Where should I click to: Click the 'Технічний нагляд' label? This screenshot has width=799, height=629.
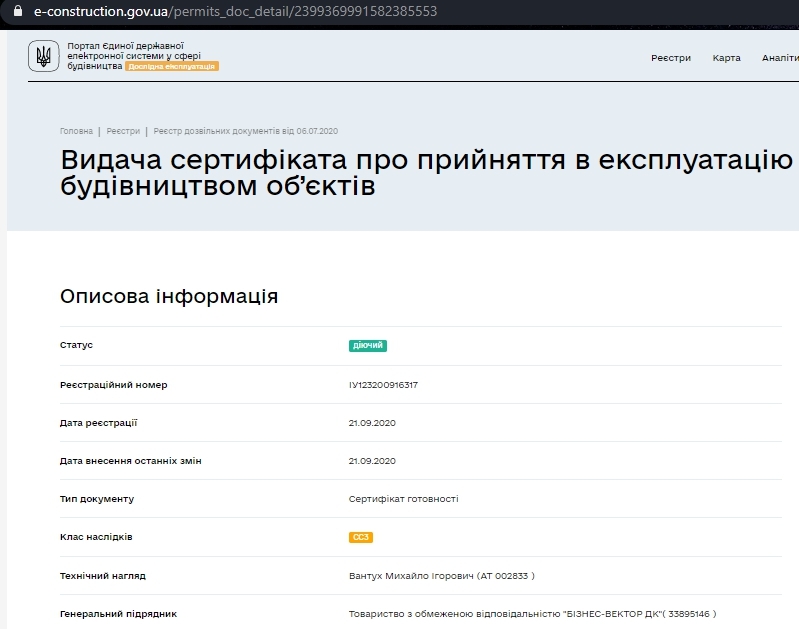(102, 576)
